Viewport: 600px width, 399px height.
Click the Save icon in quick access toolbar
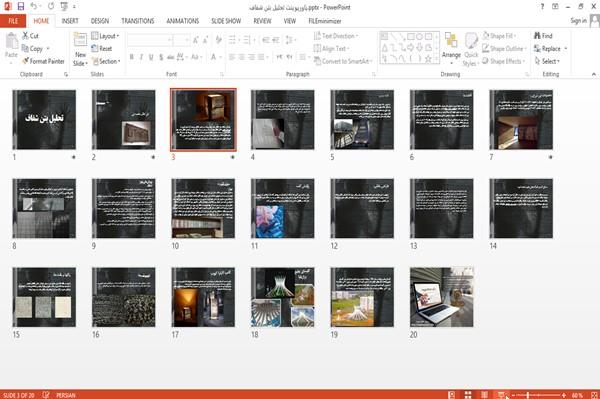point(21,7)
